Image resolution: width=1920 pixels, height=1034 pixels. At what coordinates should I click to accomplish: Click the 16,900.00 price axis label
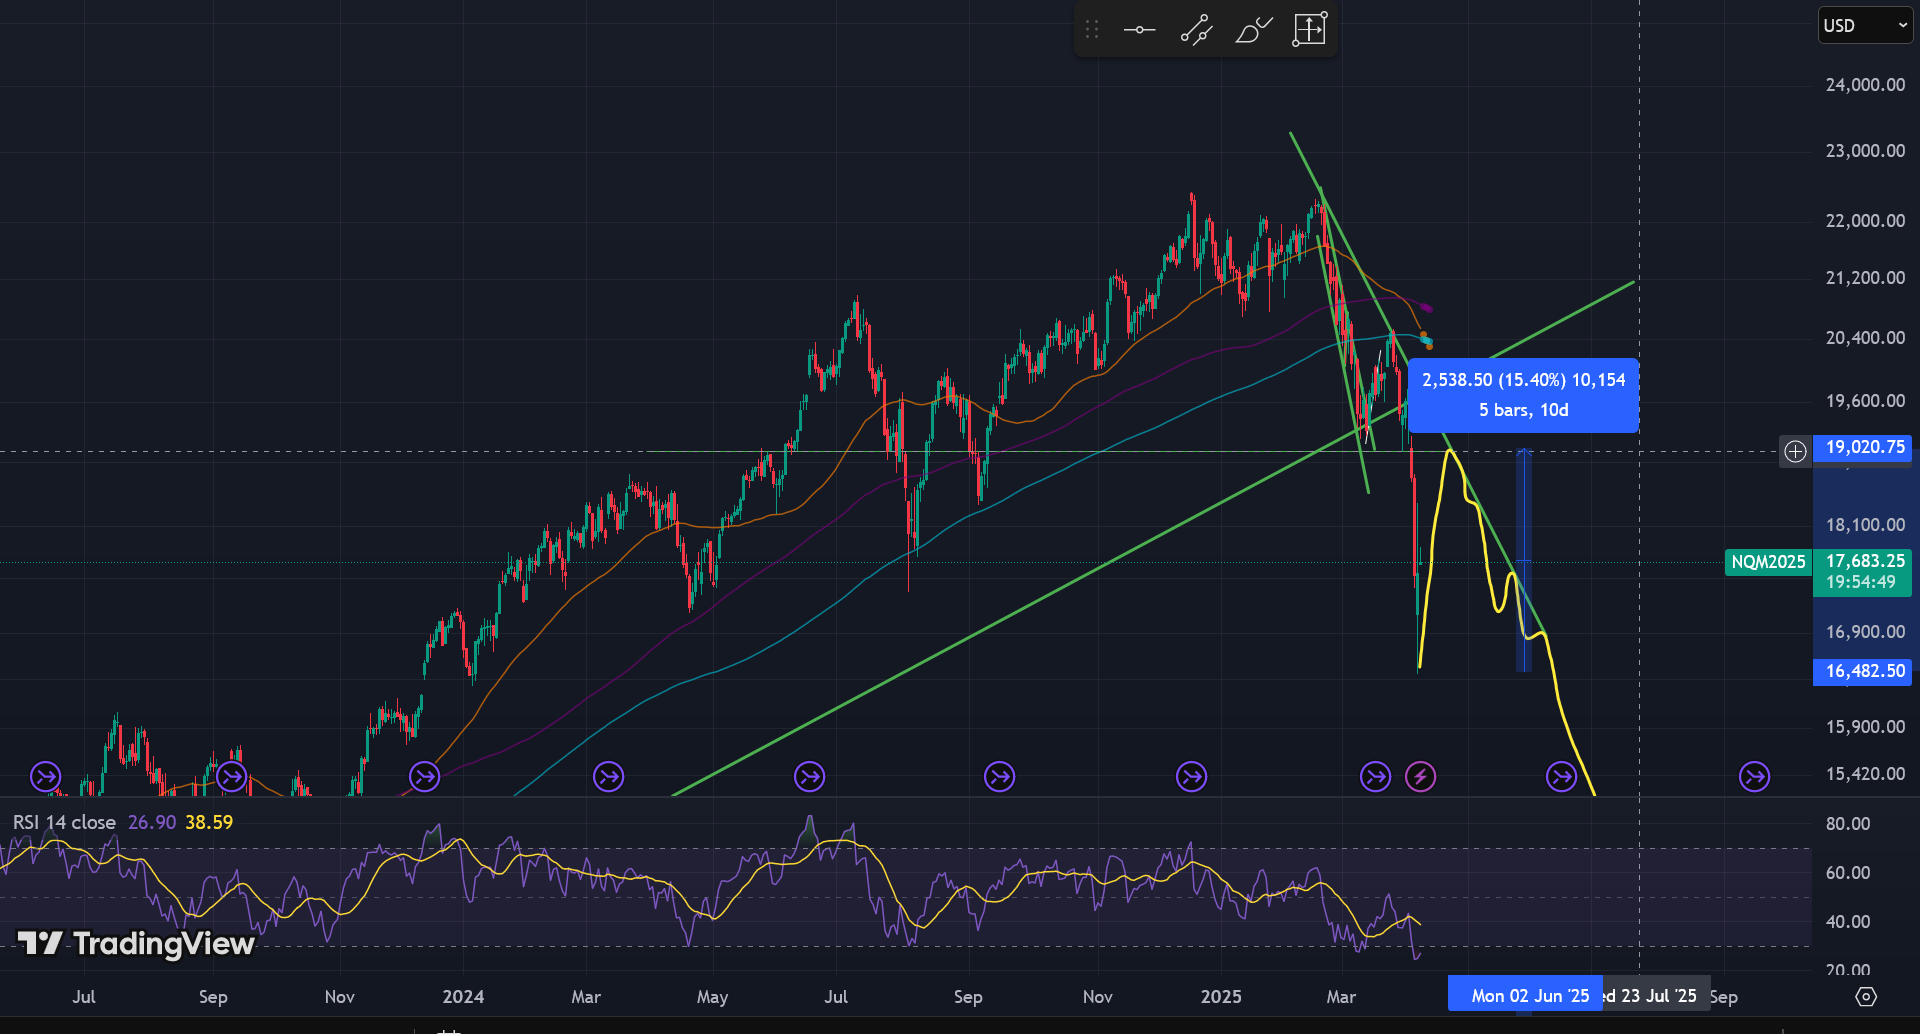1865,632
